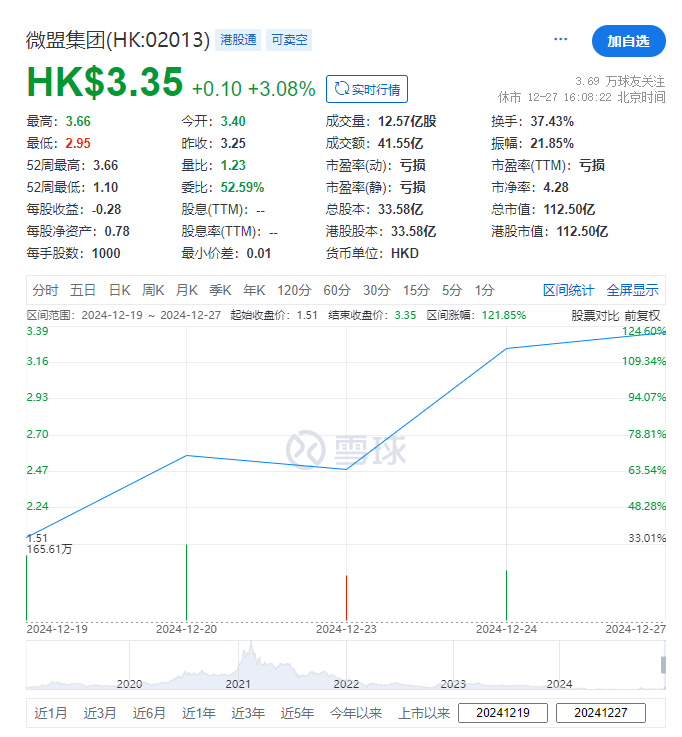Switch to the 分时 chart tab
Image resolution: width=682 pixels, height=737 pixels.
point(45,290)
